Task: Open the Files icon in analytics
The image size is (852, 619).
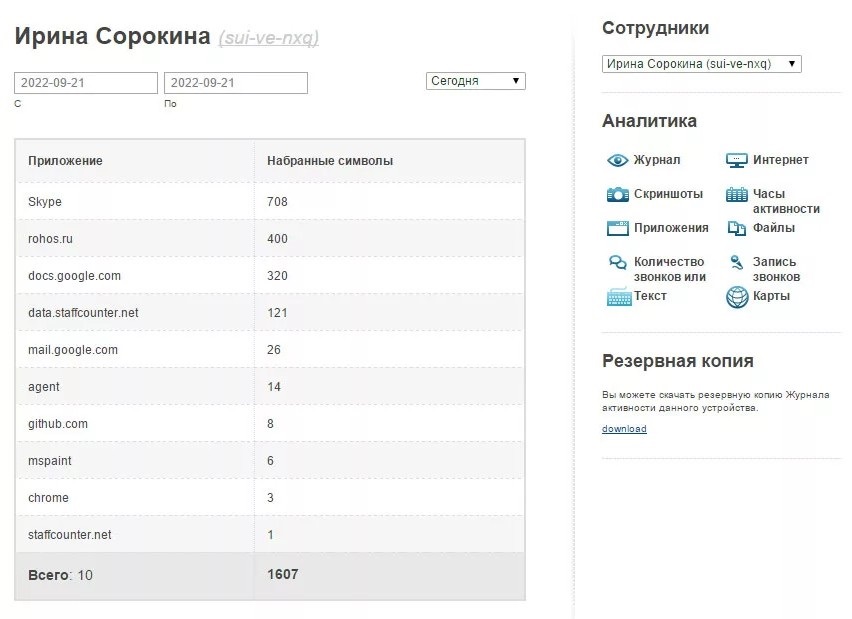Action: pos(737,228)
